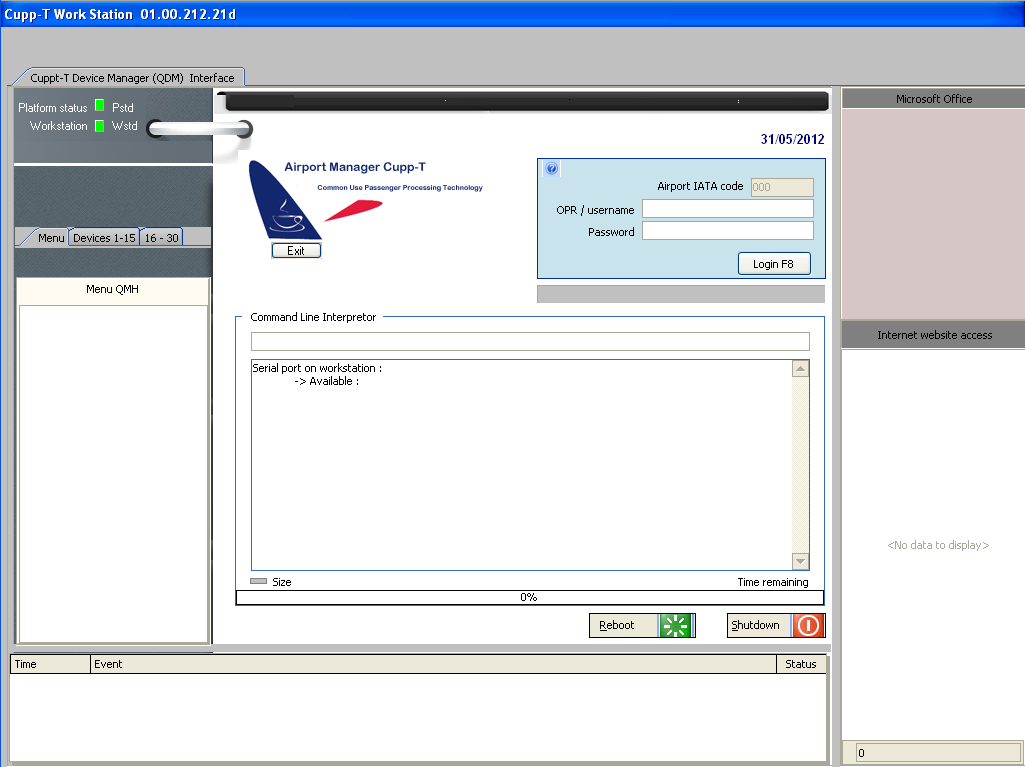Click into the Password field

(x=727, y=231)
